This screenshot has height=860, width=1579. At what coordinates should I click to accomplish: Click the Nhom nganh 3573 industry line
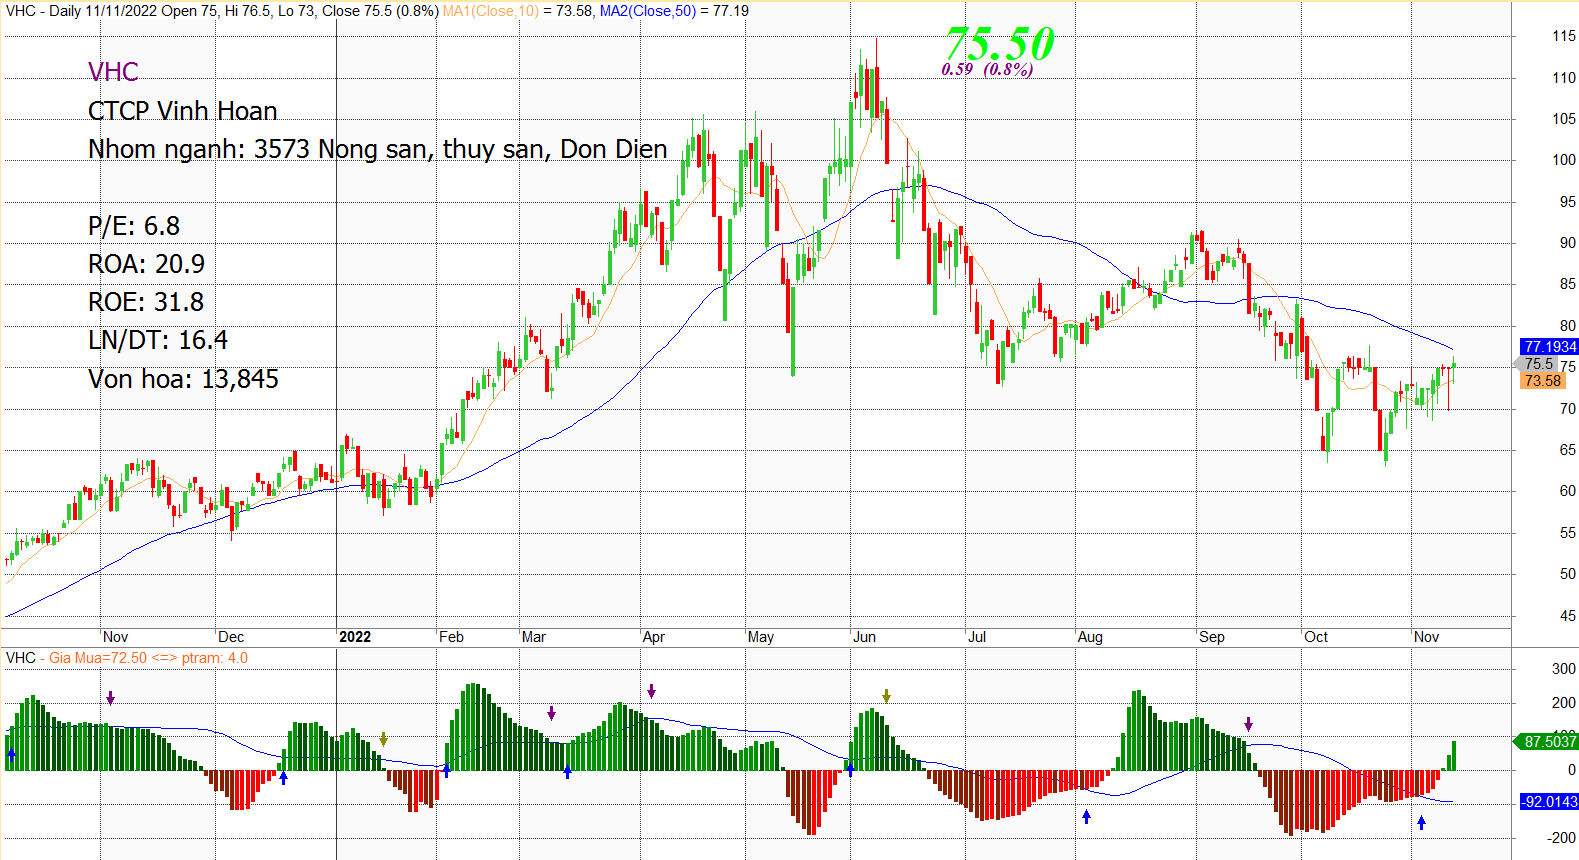click(378, 149)
